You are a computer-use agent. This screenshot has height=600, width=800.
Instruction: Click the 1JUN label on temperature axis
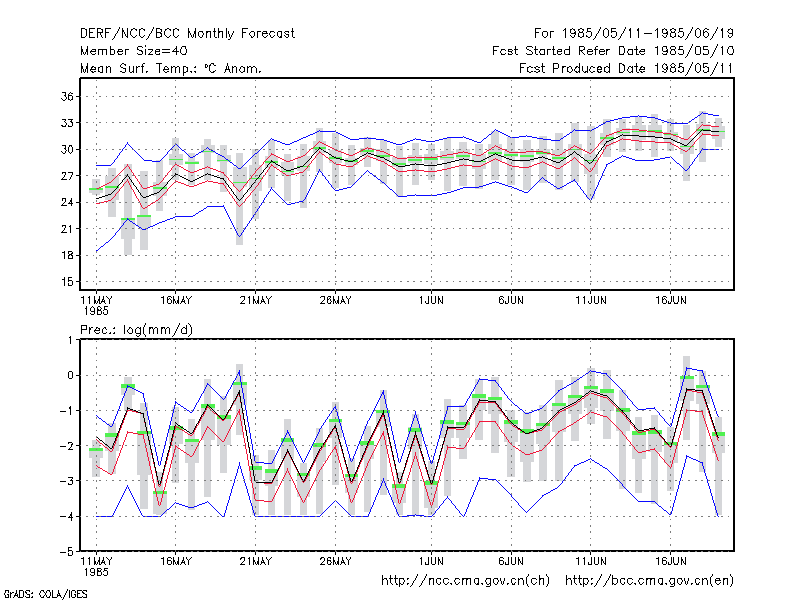coord(431,300)
